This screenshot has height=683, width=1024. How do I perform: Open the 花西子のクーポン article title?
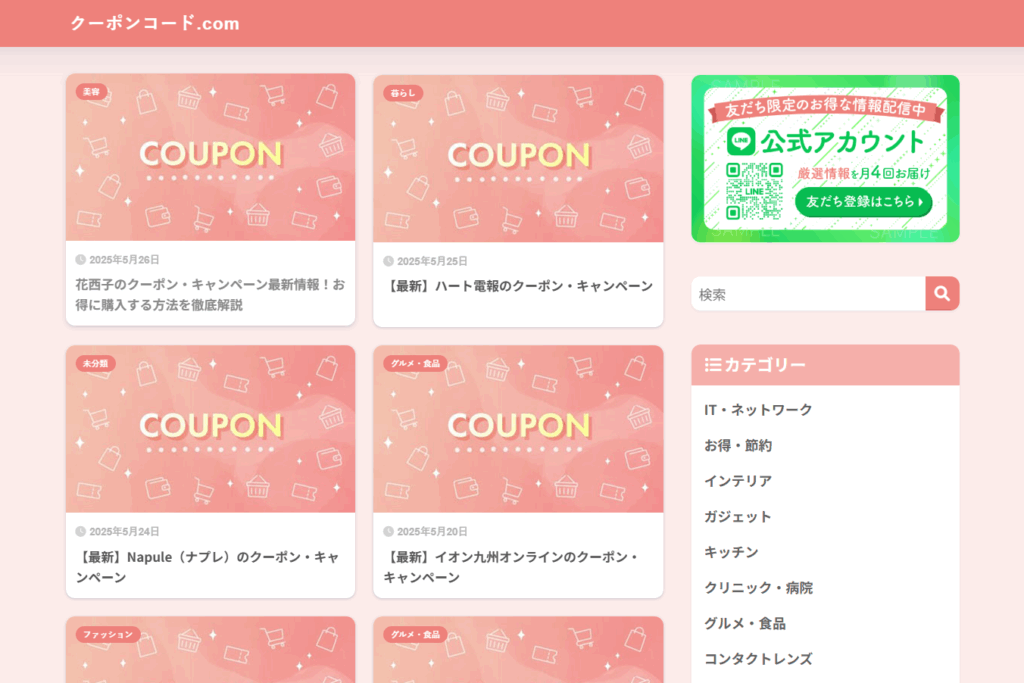pyautogui.click(x=210, y=294)
